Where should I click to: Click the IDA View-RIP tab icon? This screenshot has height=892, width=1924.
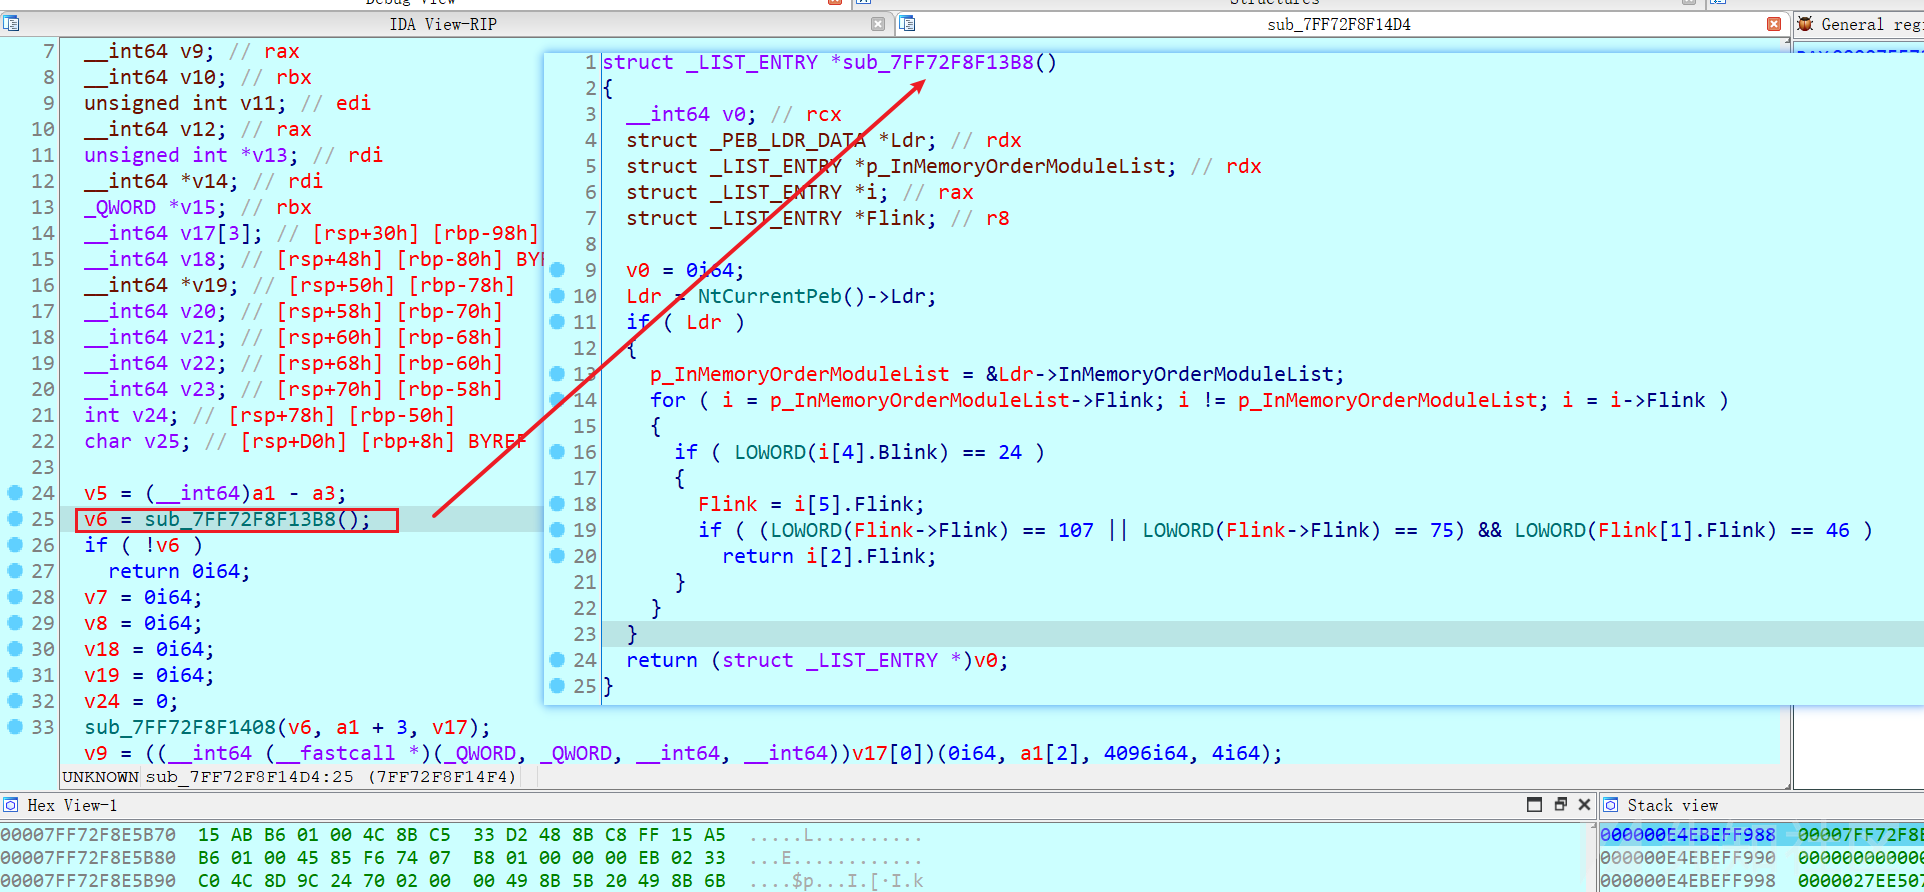(11, 24)
